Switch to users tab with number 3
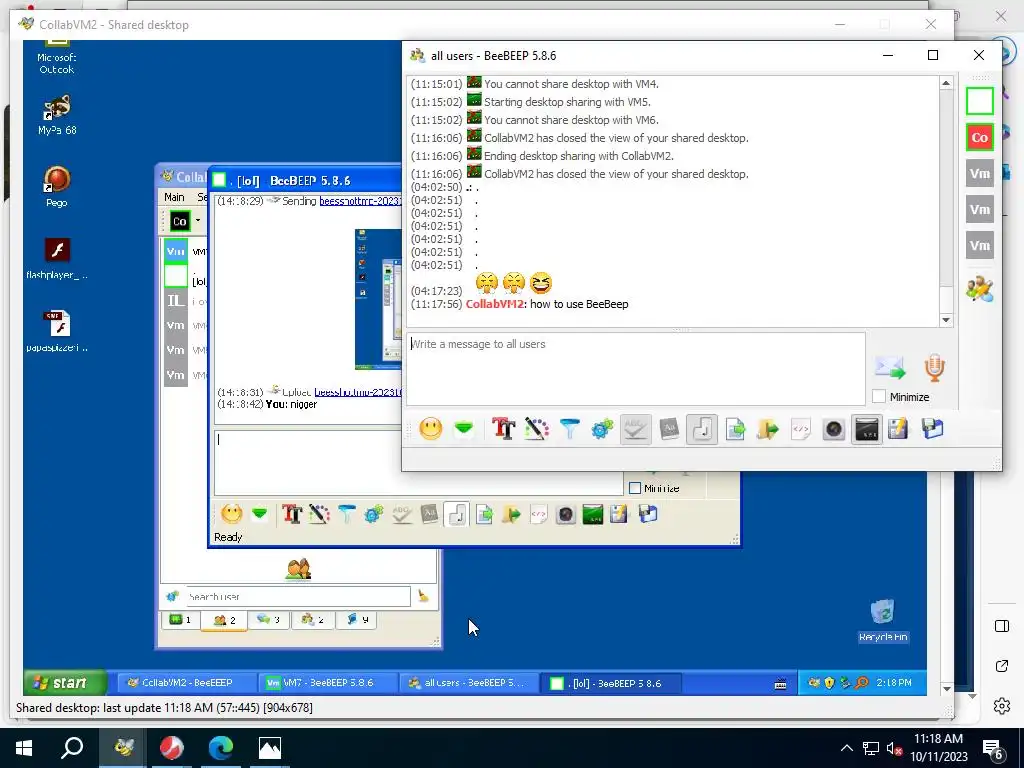The width and height of the screenshot is (1024, 768). click(268, 620)
